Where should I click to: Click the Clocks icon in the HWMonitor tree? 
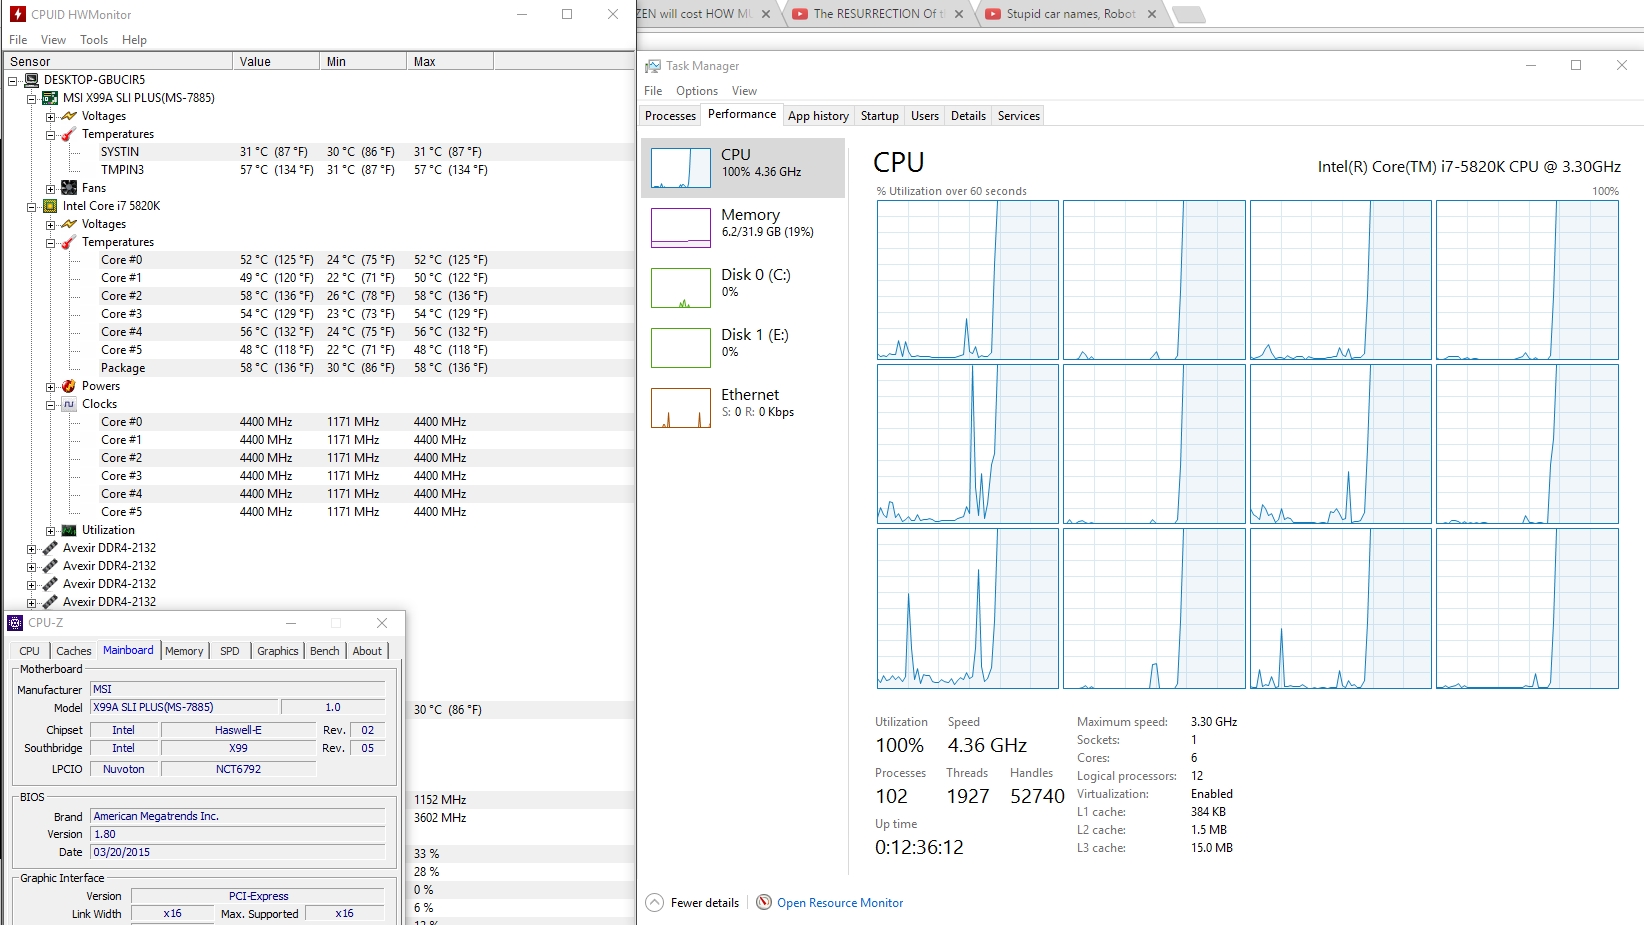coord(69,404)
